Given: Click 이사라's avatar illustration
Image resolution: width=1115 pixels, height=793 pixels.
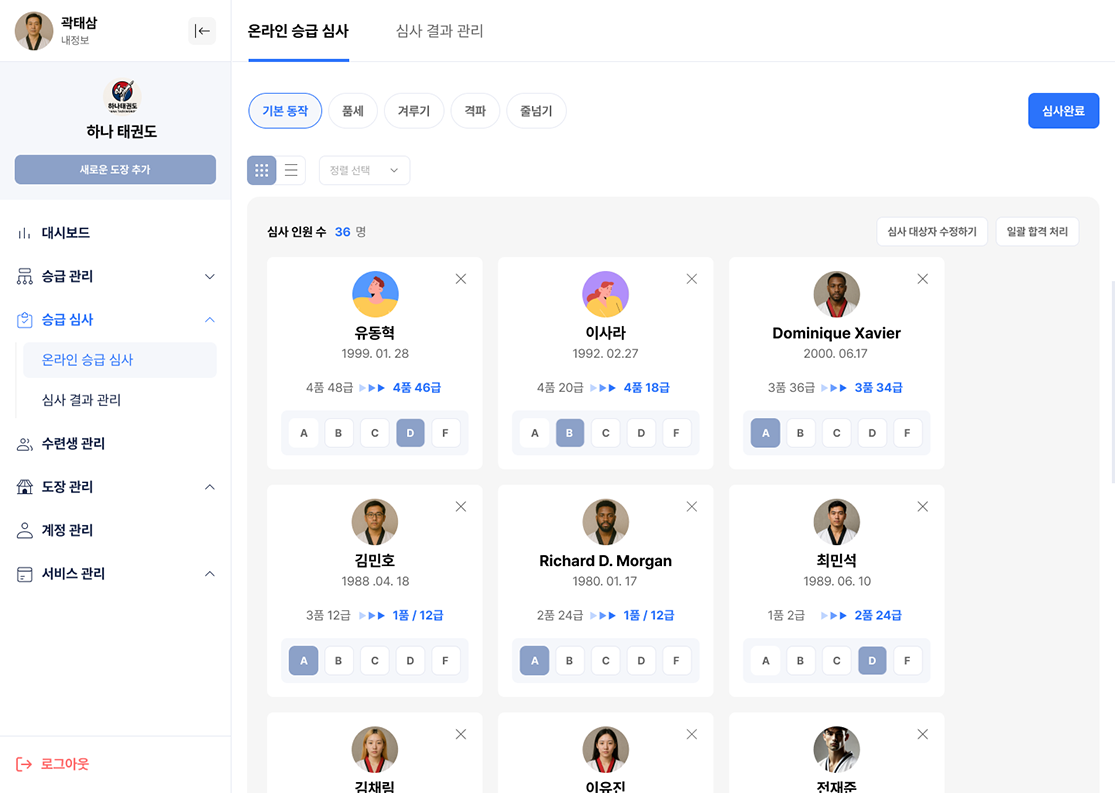Looking at the screenshot, I should (x=605, y=294).
